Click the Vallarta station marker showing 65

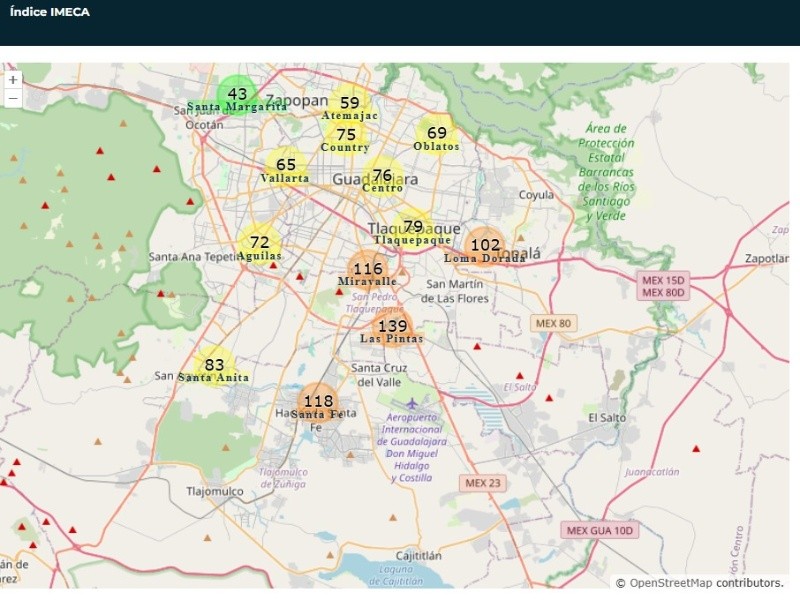click(x=286, y=165)
